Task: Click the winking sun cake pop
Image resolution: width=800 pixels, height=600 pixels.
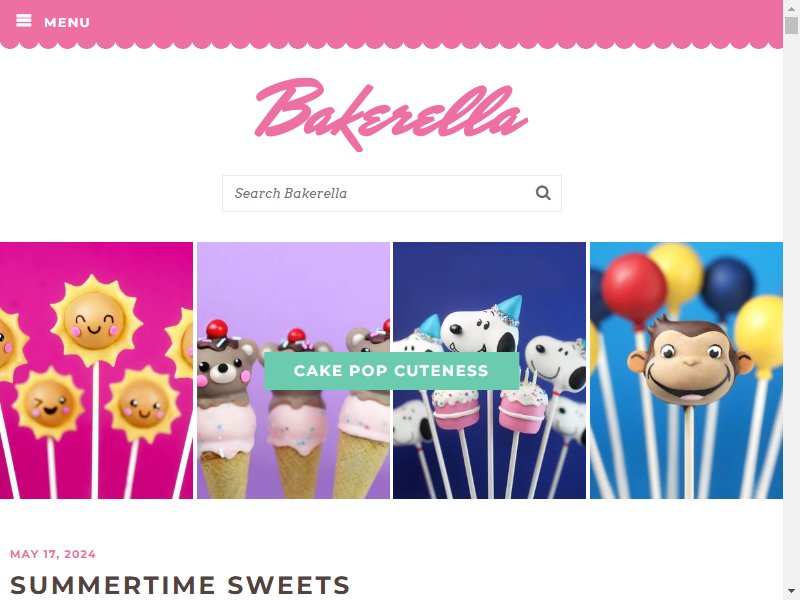Action: coord(49,404)
